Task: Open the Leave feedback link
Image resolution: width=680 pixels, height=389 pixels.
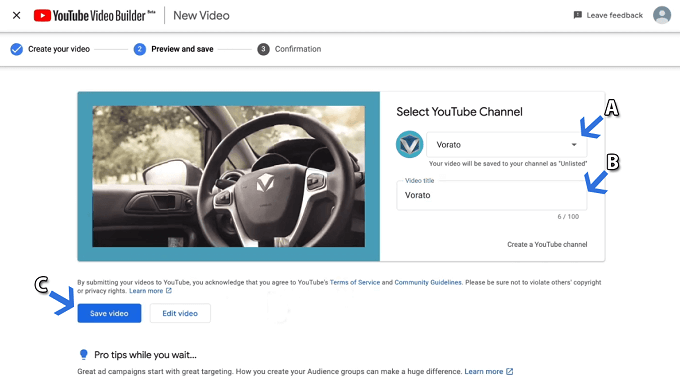Action: coord(608,15)
